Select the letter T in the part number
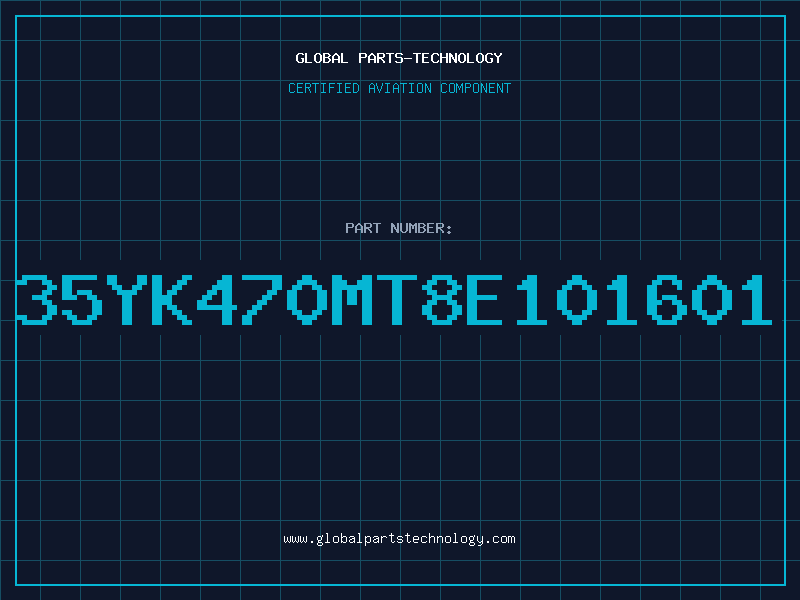 coord(397,299)
